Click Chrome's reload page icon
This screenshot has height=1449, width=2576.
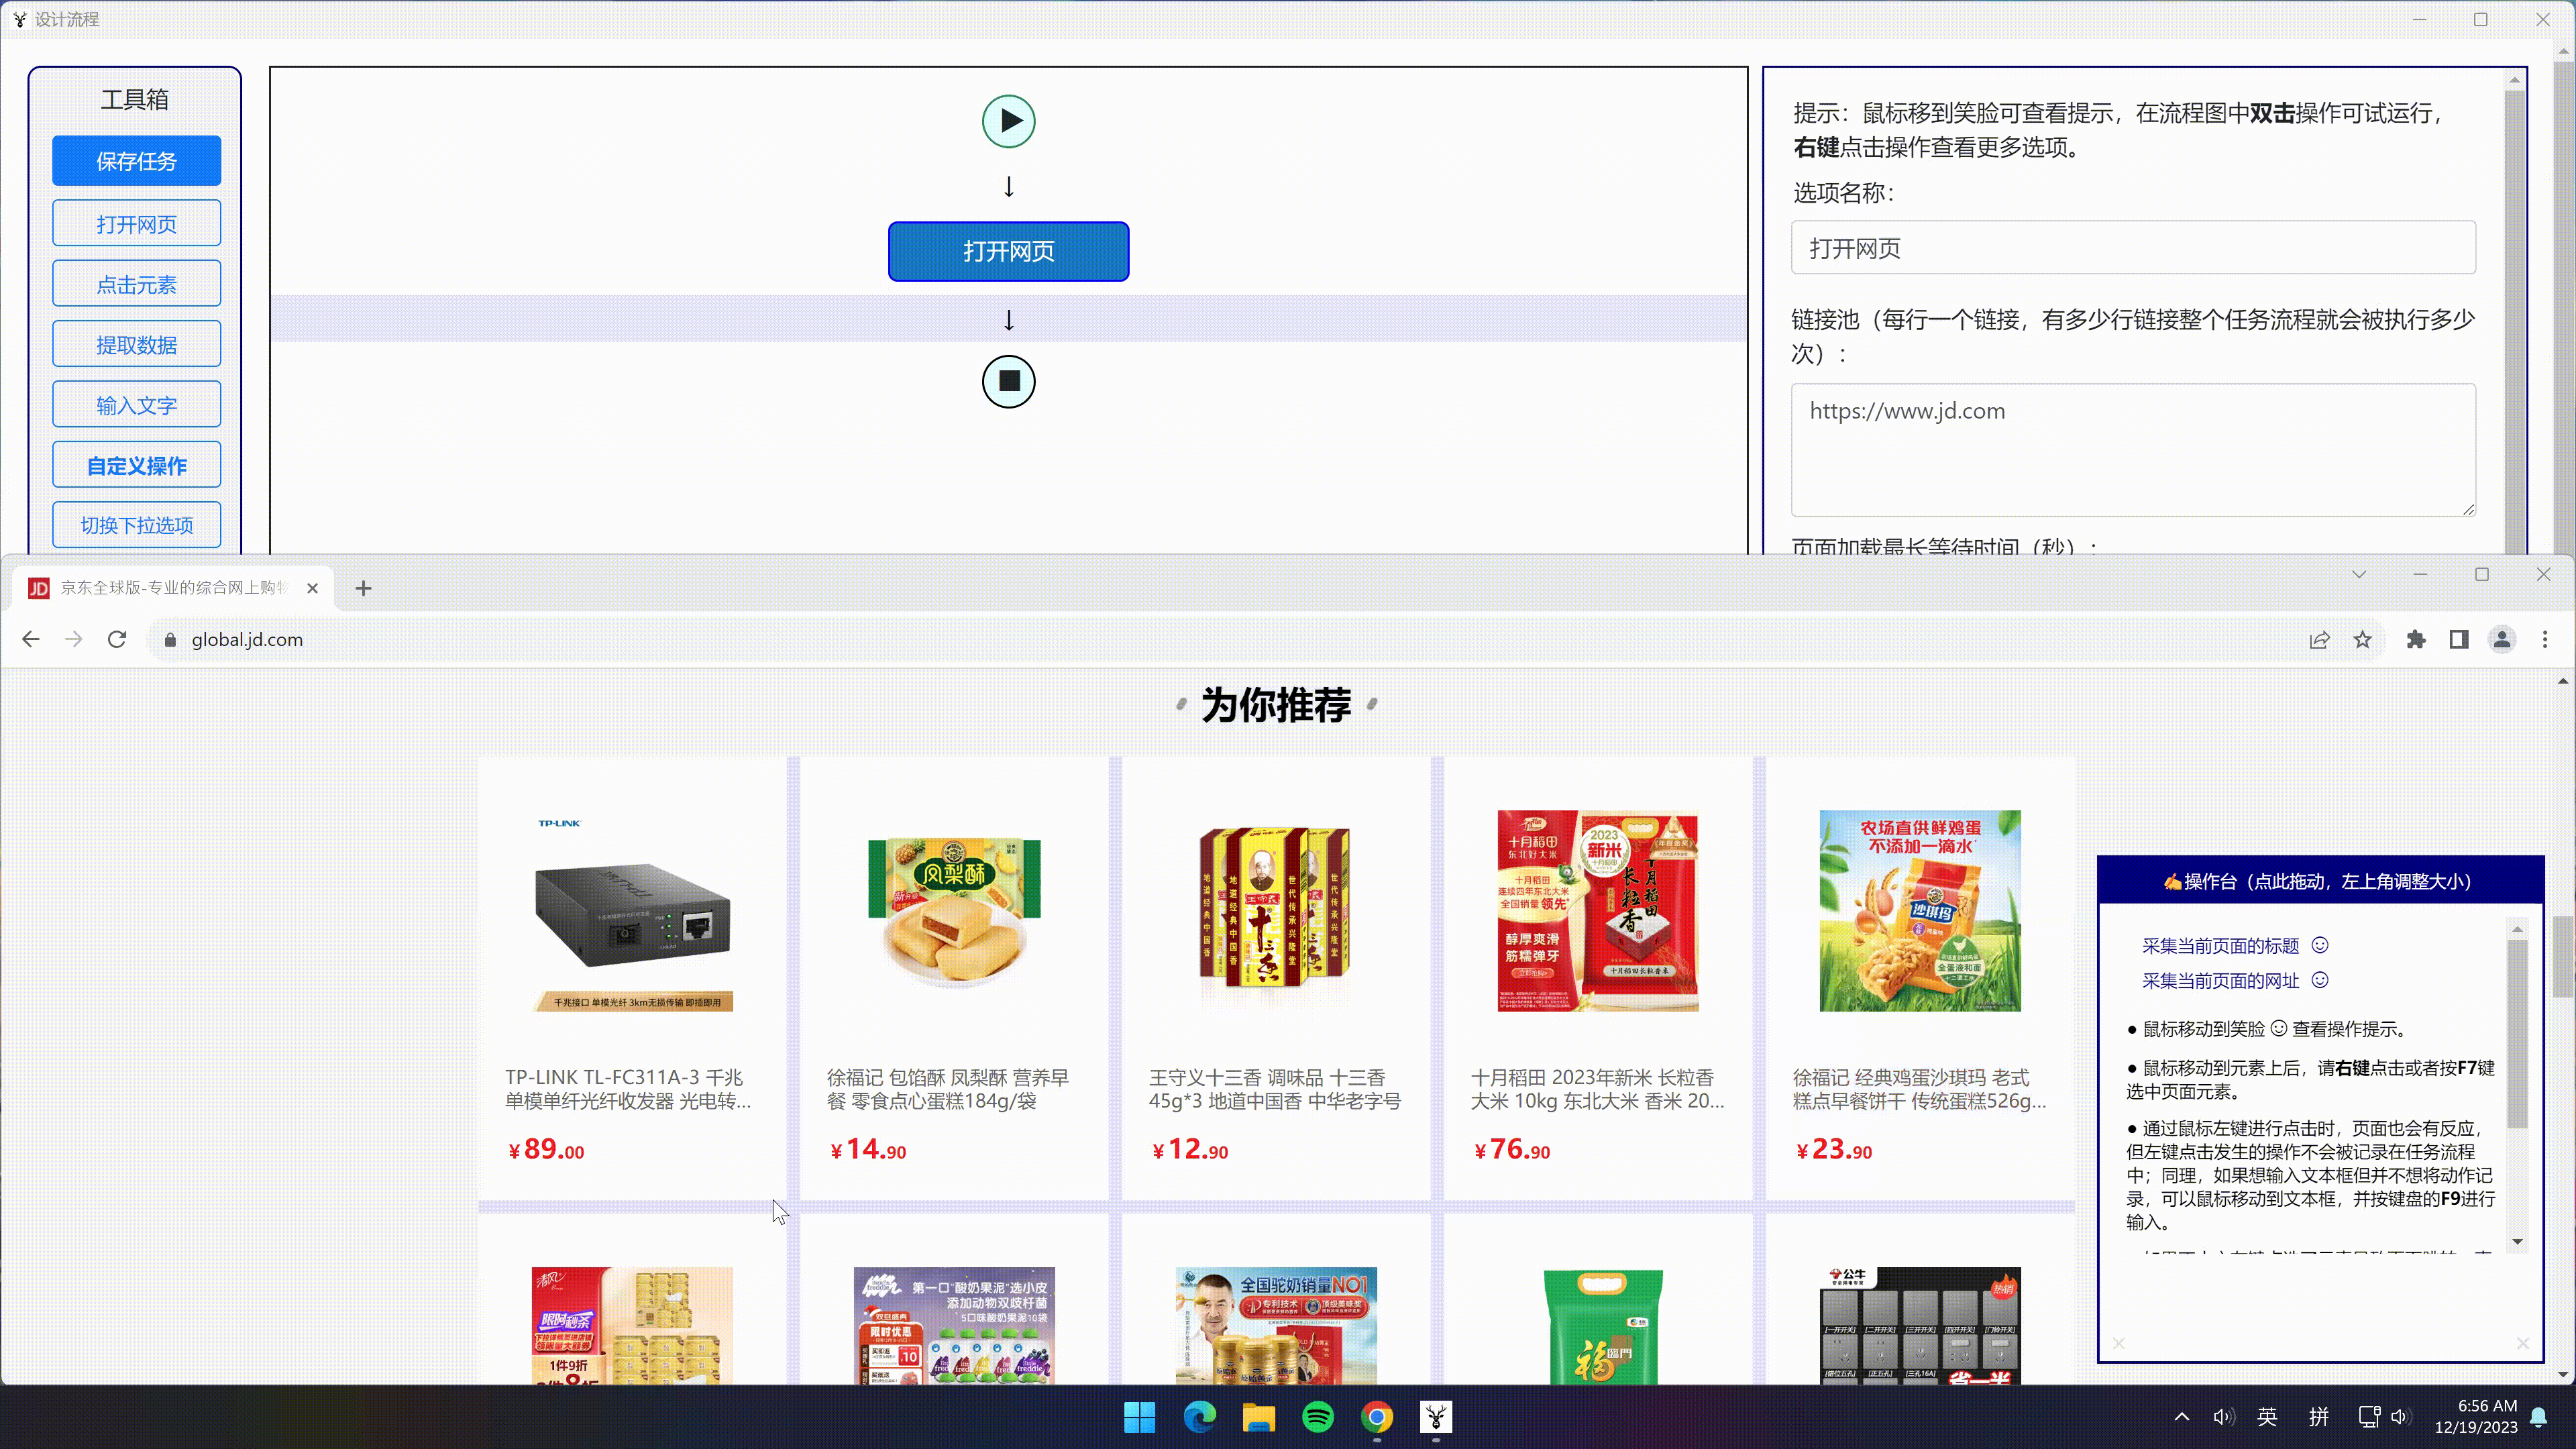[x=117, y=639]
